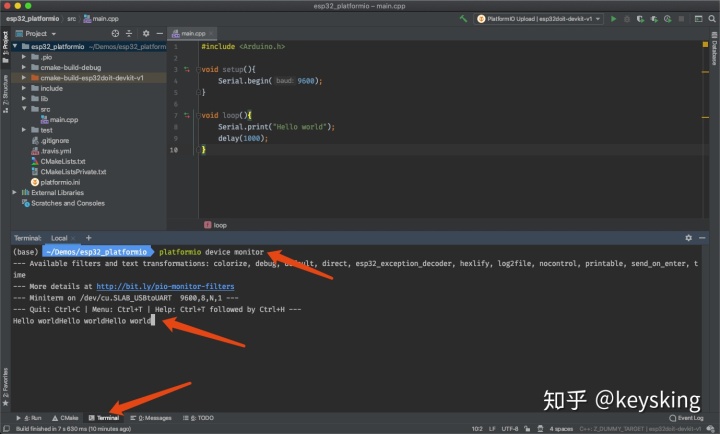Viewport: 720px width, 434px height.
Task: Open Terminal panel gear settings
Action: 688,238
